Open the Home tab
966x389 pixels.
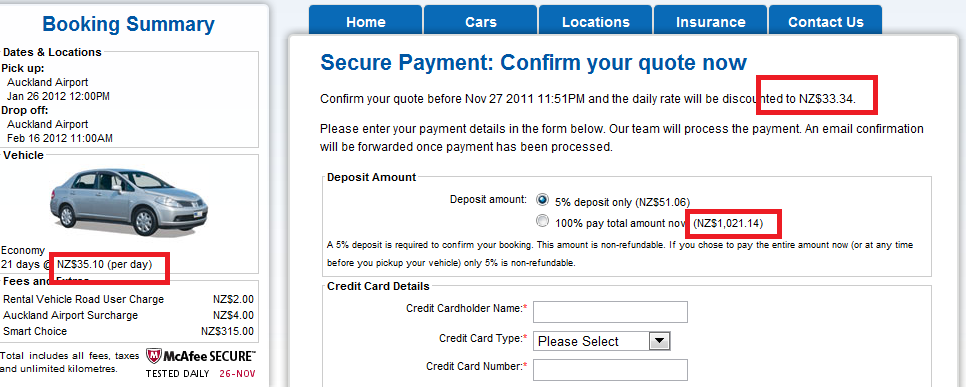coord(365,20)
